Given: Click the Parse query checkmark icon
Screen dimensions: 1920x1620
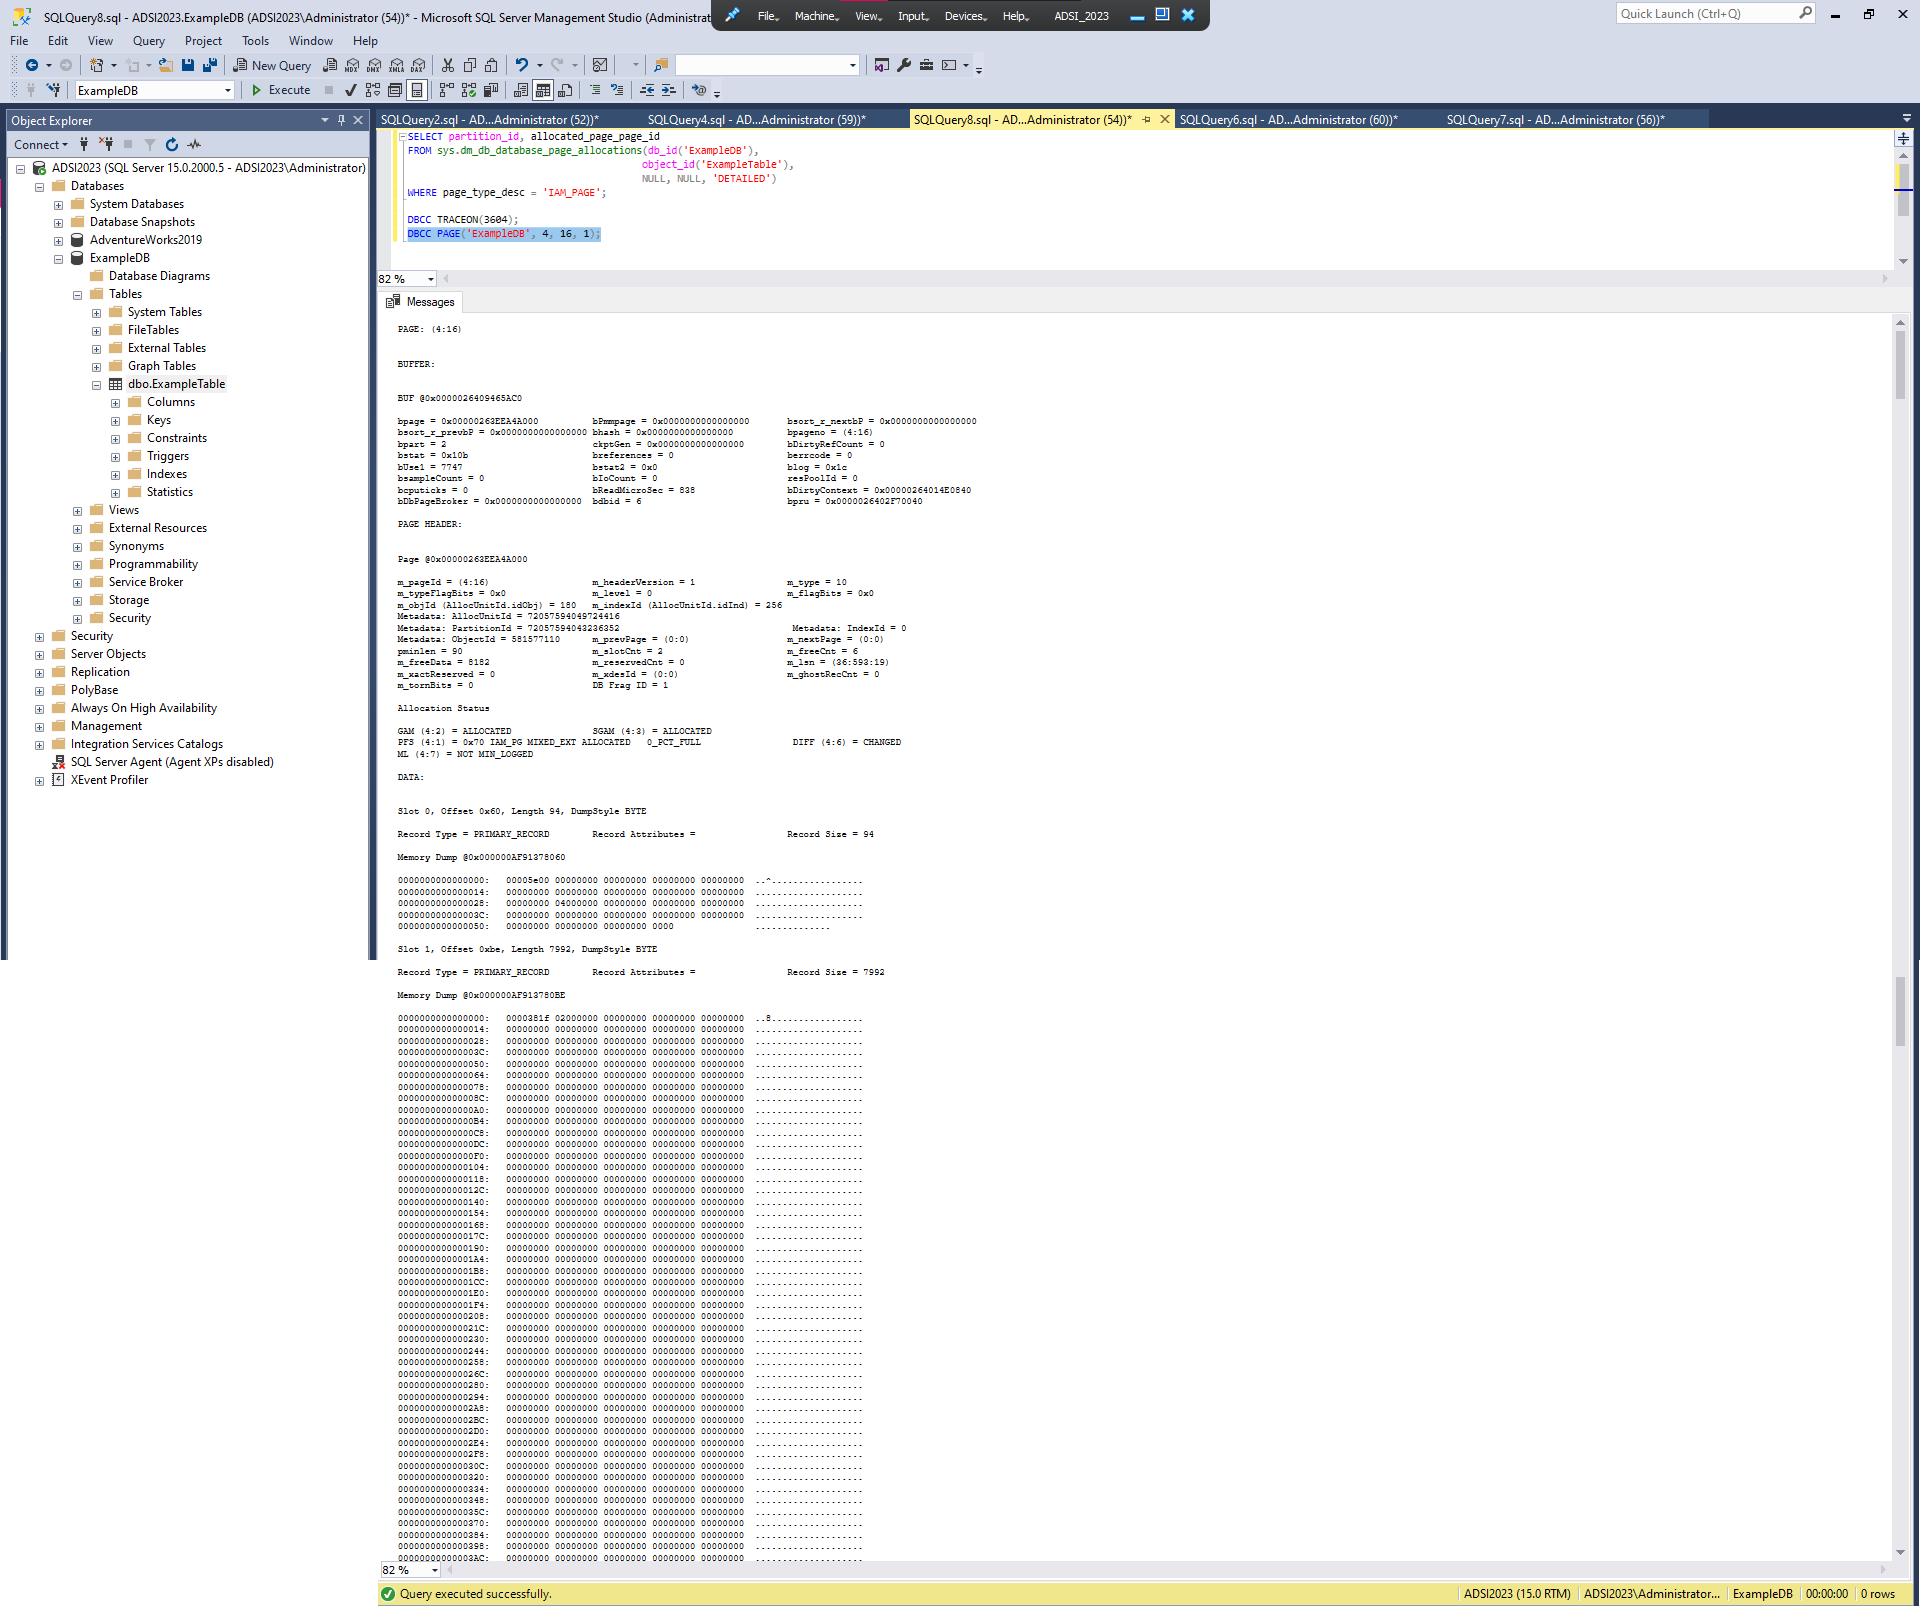Looking at the screenshot, I should click(351, 90).
